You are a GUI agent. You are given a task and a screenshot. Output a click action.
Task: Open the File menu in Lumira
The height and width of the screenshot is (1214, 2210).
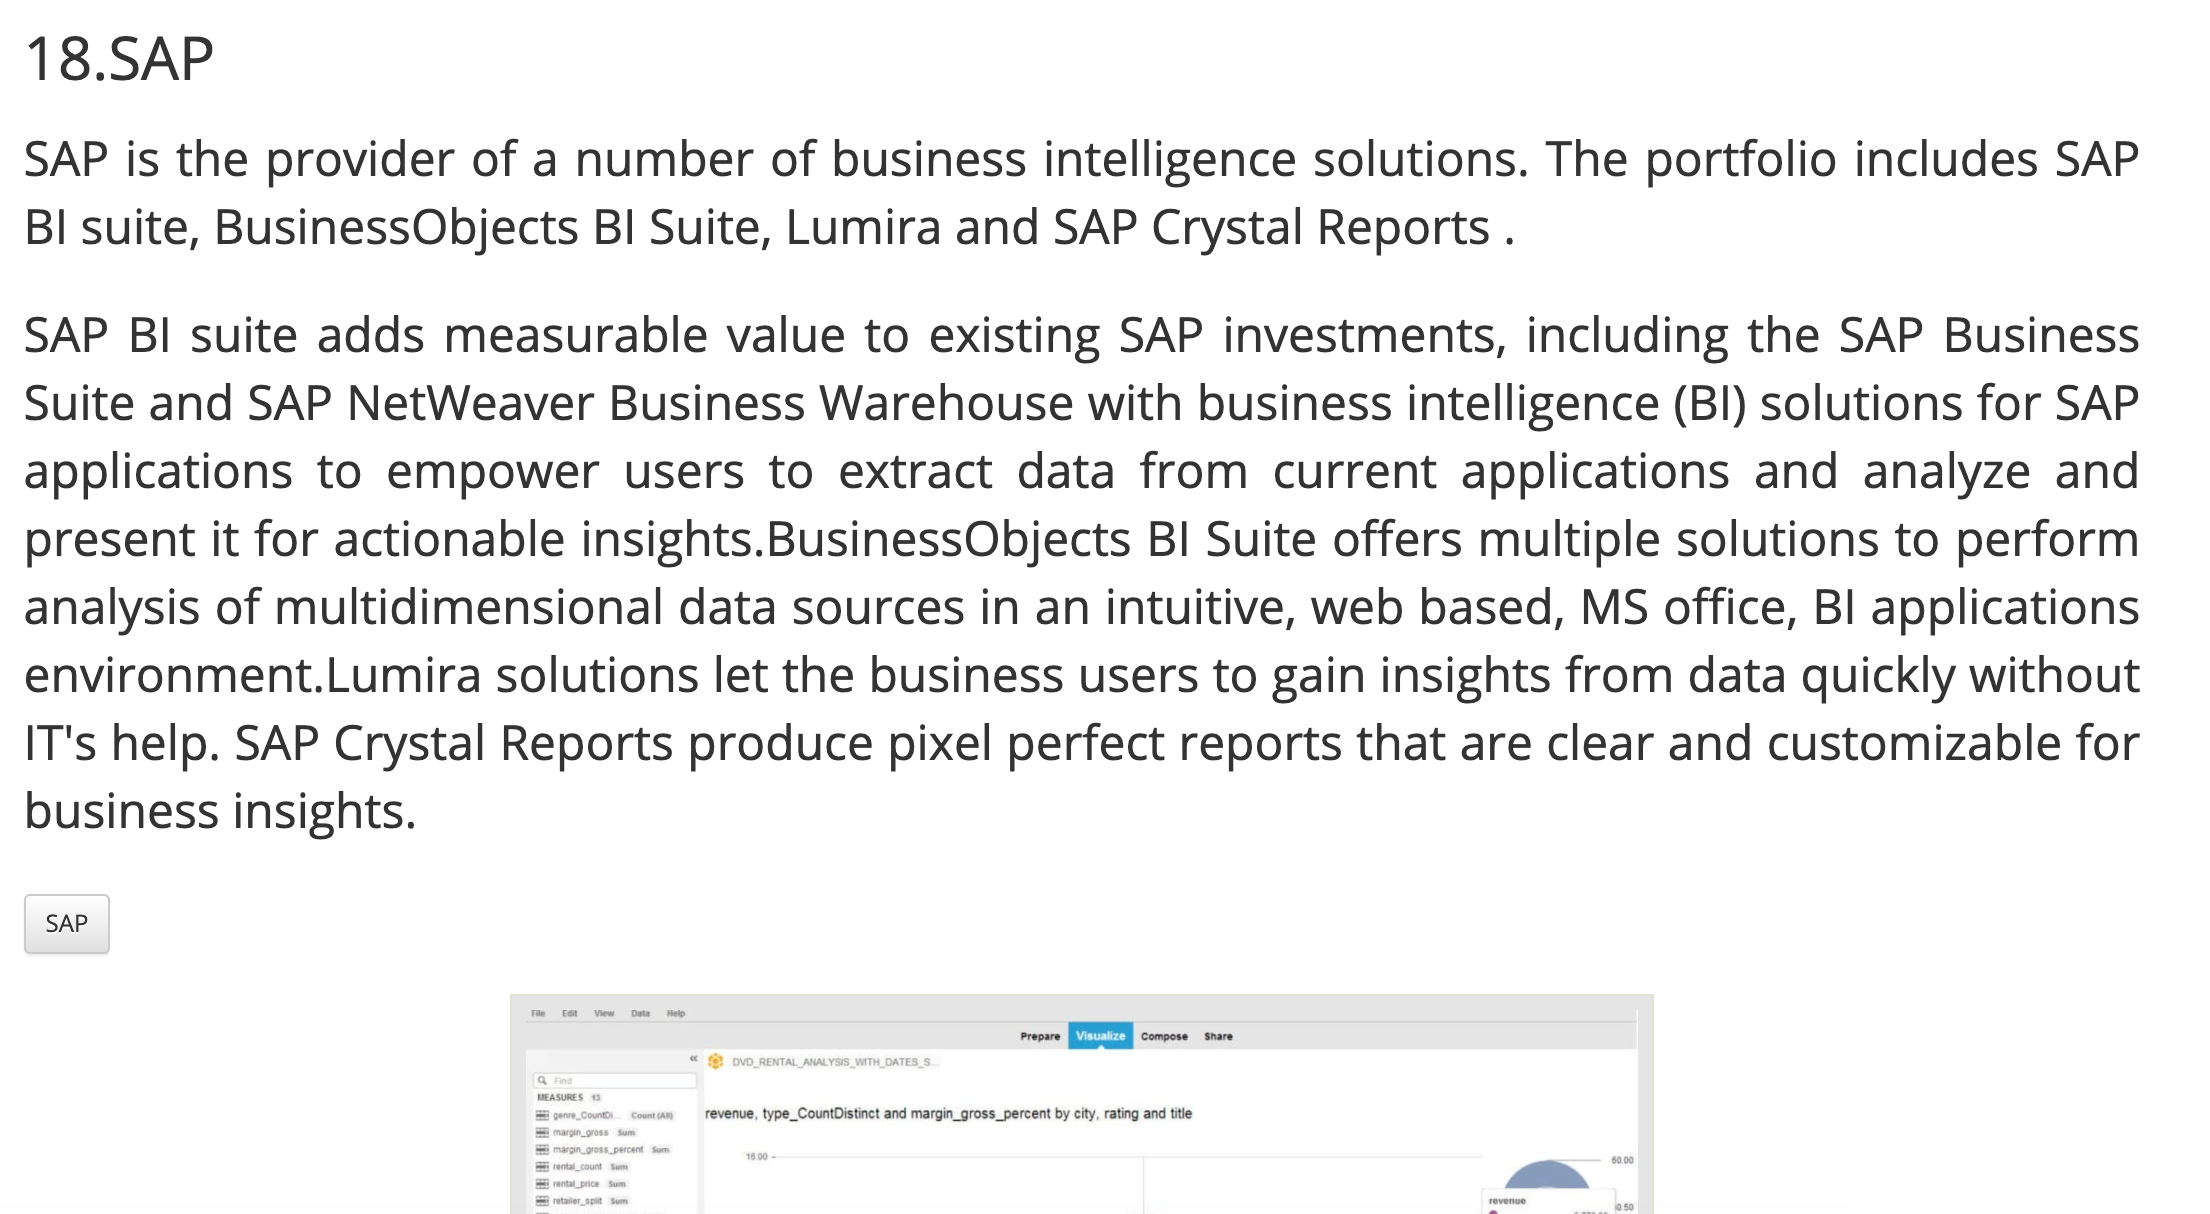538,1013
